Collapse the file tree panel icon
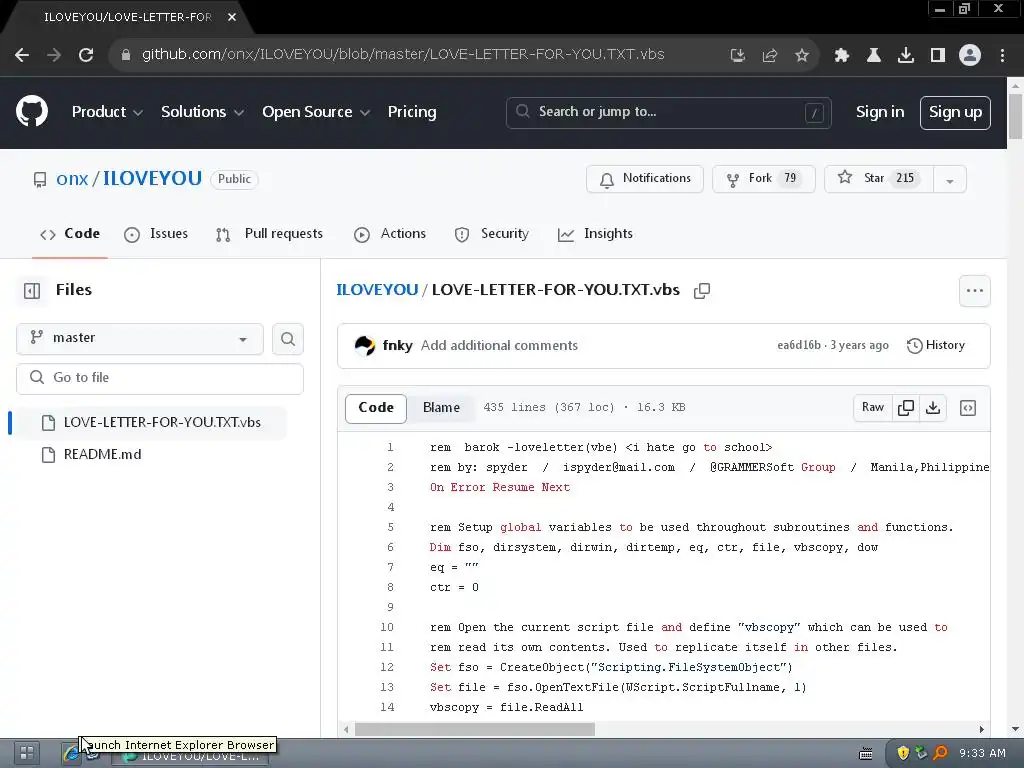Screen dimensions: 1024x768 (32, 291)
